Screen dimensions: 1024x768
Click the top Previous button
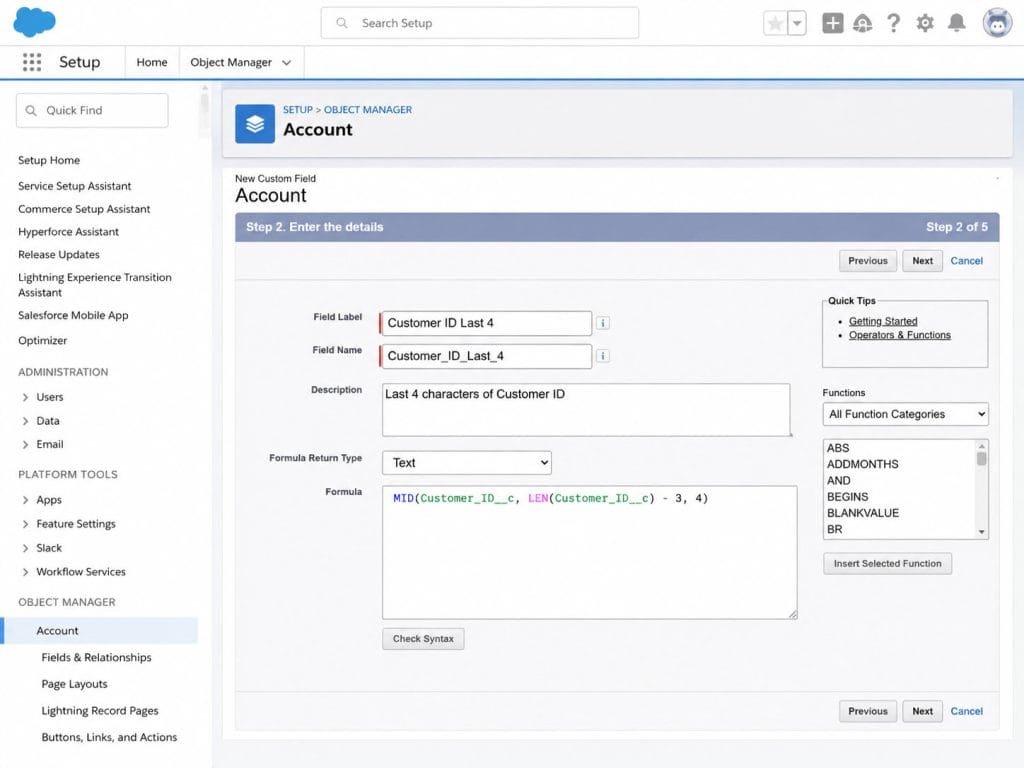[x=867, y=261]
